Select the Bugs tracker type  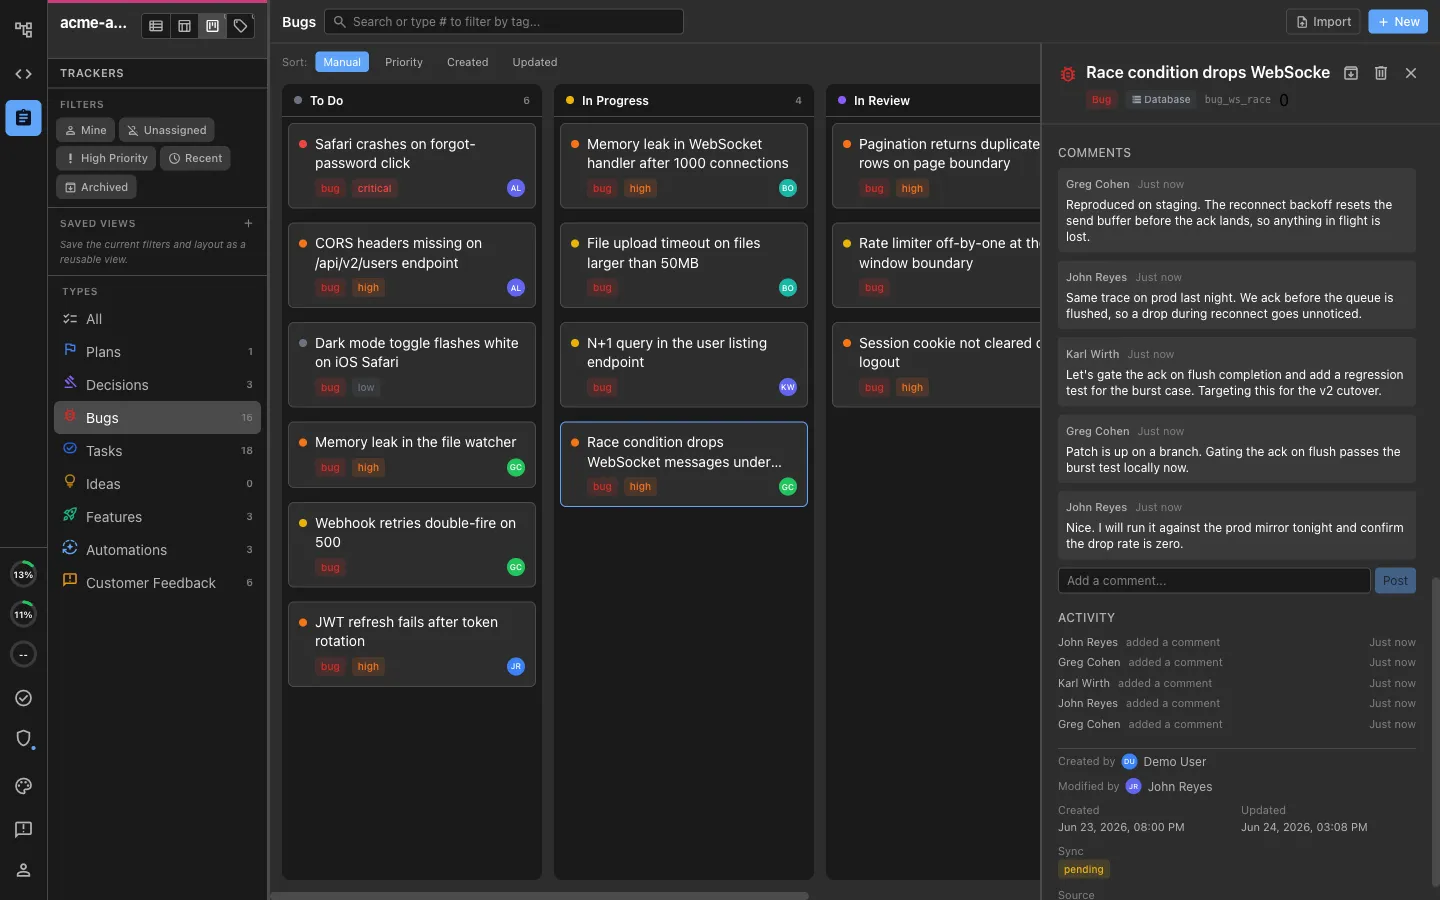coord(157,418)
